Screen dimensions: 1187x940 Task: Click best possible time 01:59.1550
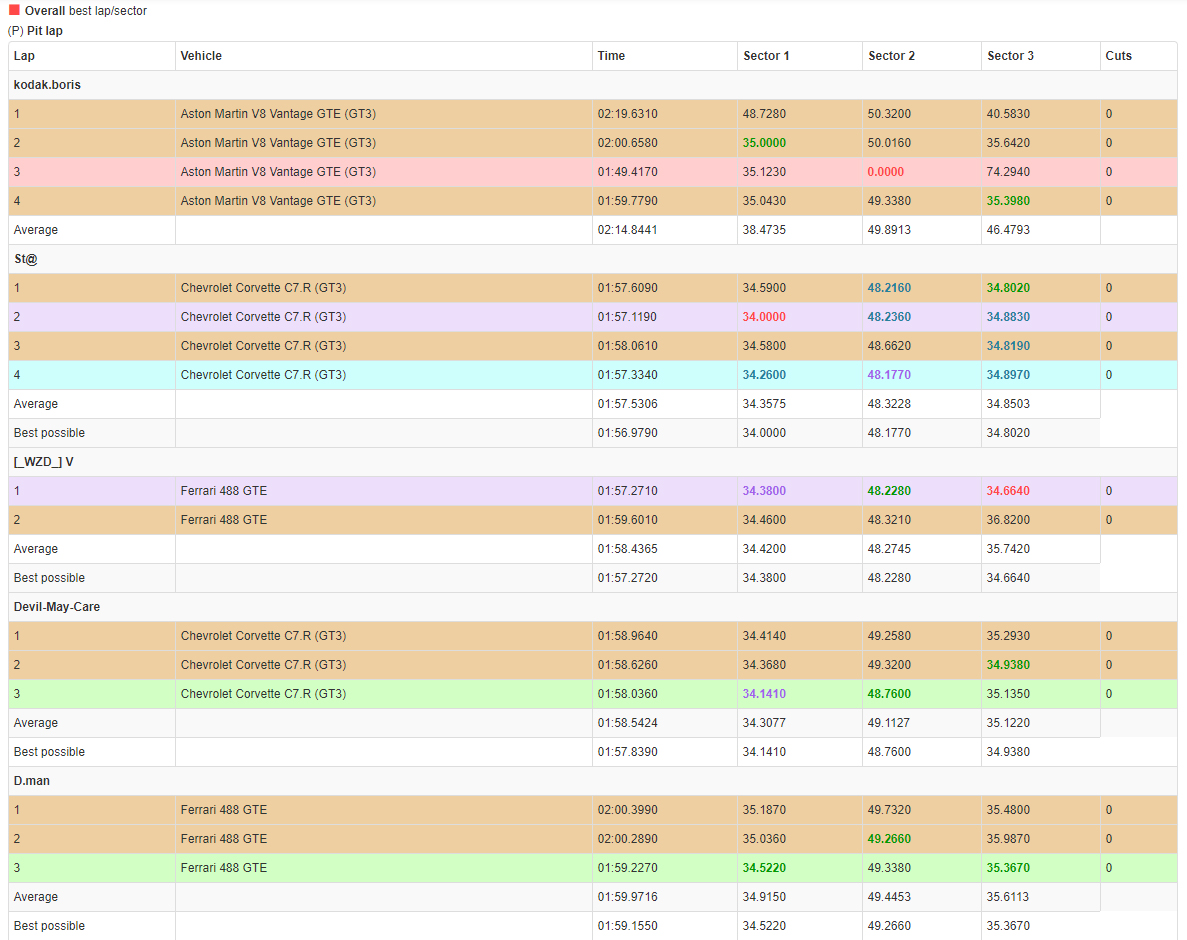628,926
